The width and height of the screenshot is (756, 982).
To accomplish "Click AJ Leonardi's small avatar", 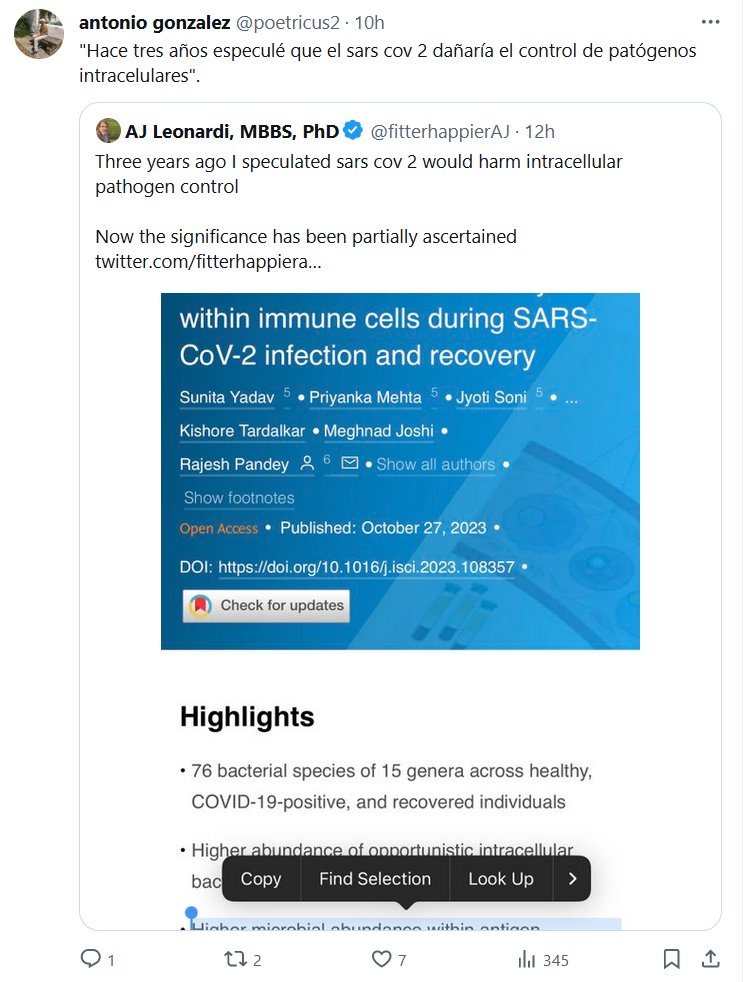I will coord(108,130).
